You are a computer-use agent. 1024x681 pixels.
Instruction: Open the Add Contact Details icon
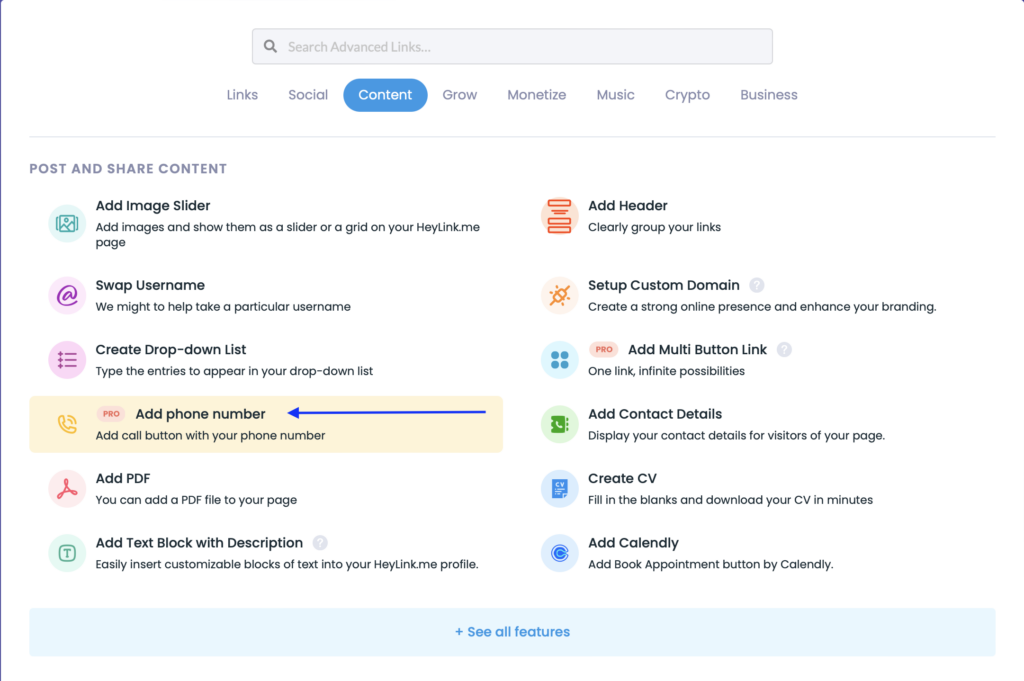(x=560, y=424)
